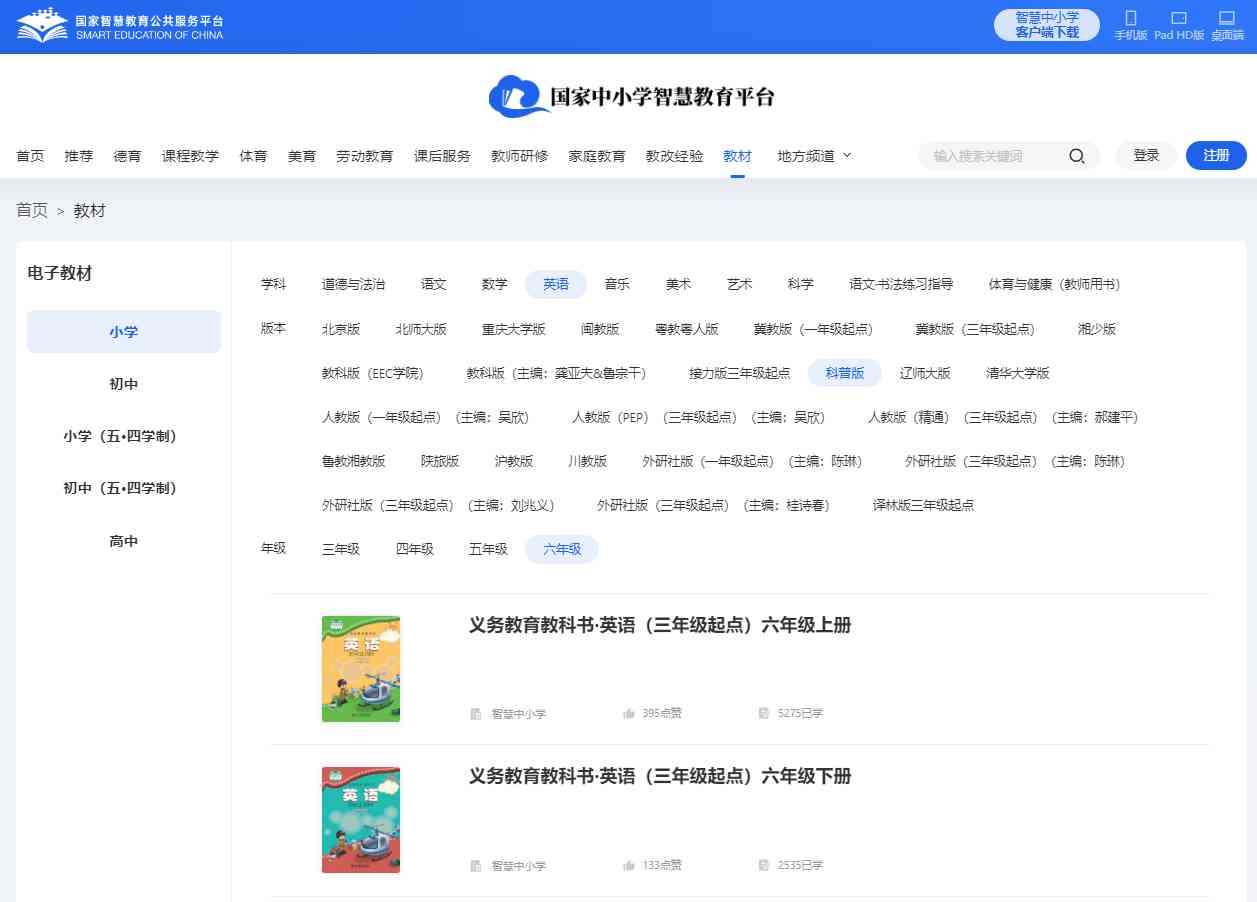Open the 美育 navigation item
1257x902 pixels.
[302, 156]
